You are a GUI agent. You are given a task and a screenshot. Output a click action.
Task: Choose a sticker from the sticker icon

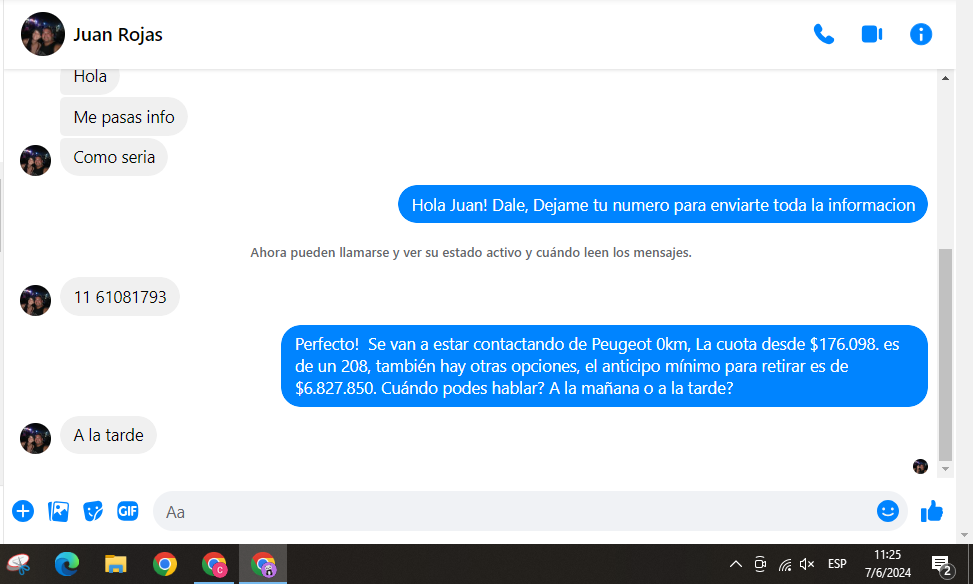[93, 511]
